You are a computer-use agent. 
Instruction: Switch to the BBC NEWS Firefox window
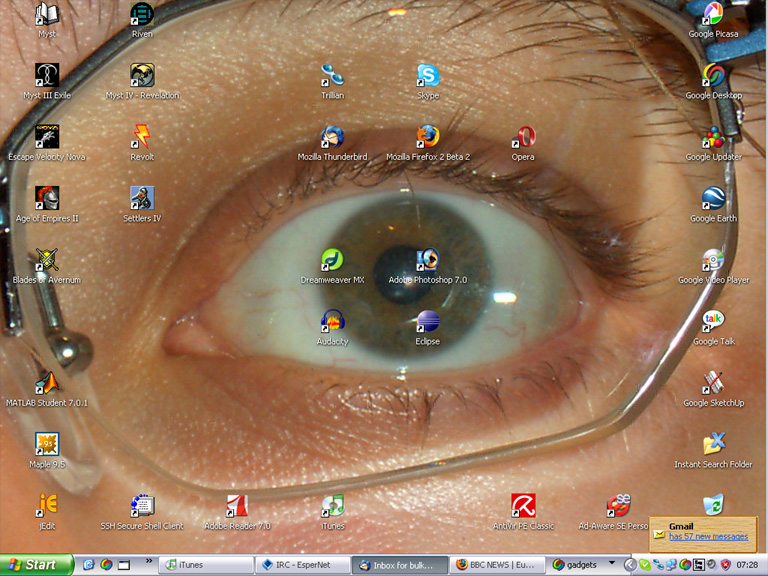point(496,565)
